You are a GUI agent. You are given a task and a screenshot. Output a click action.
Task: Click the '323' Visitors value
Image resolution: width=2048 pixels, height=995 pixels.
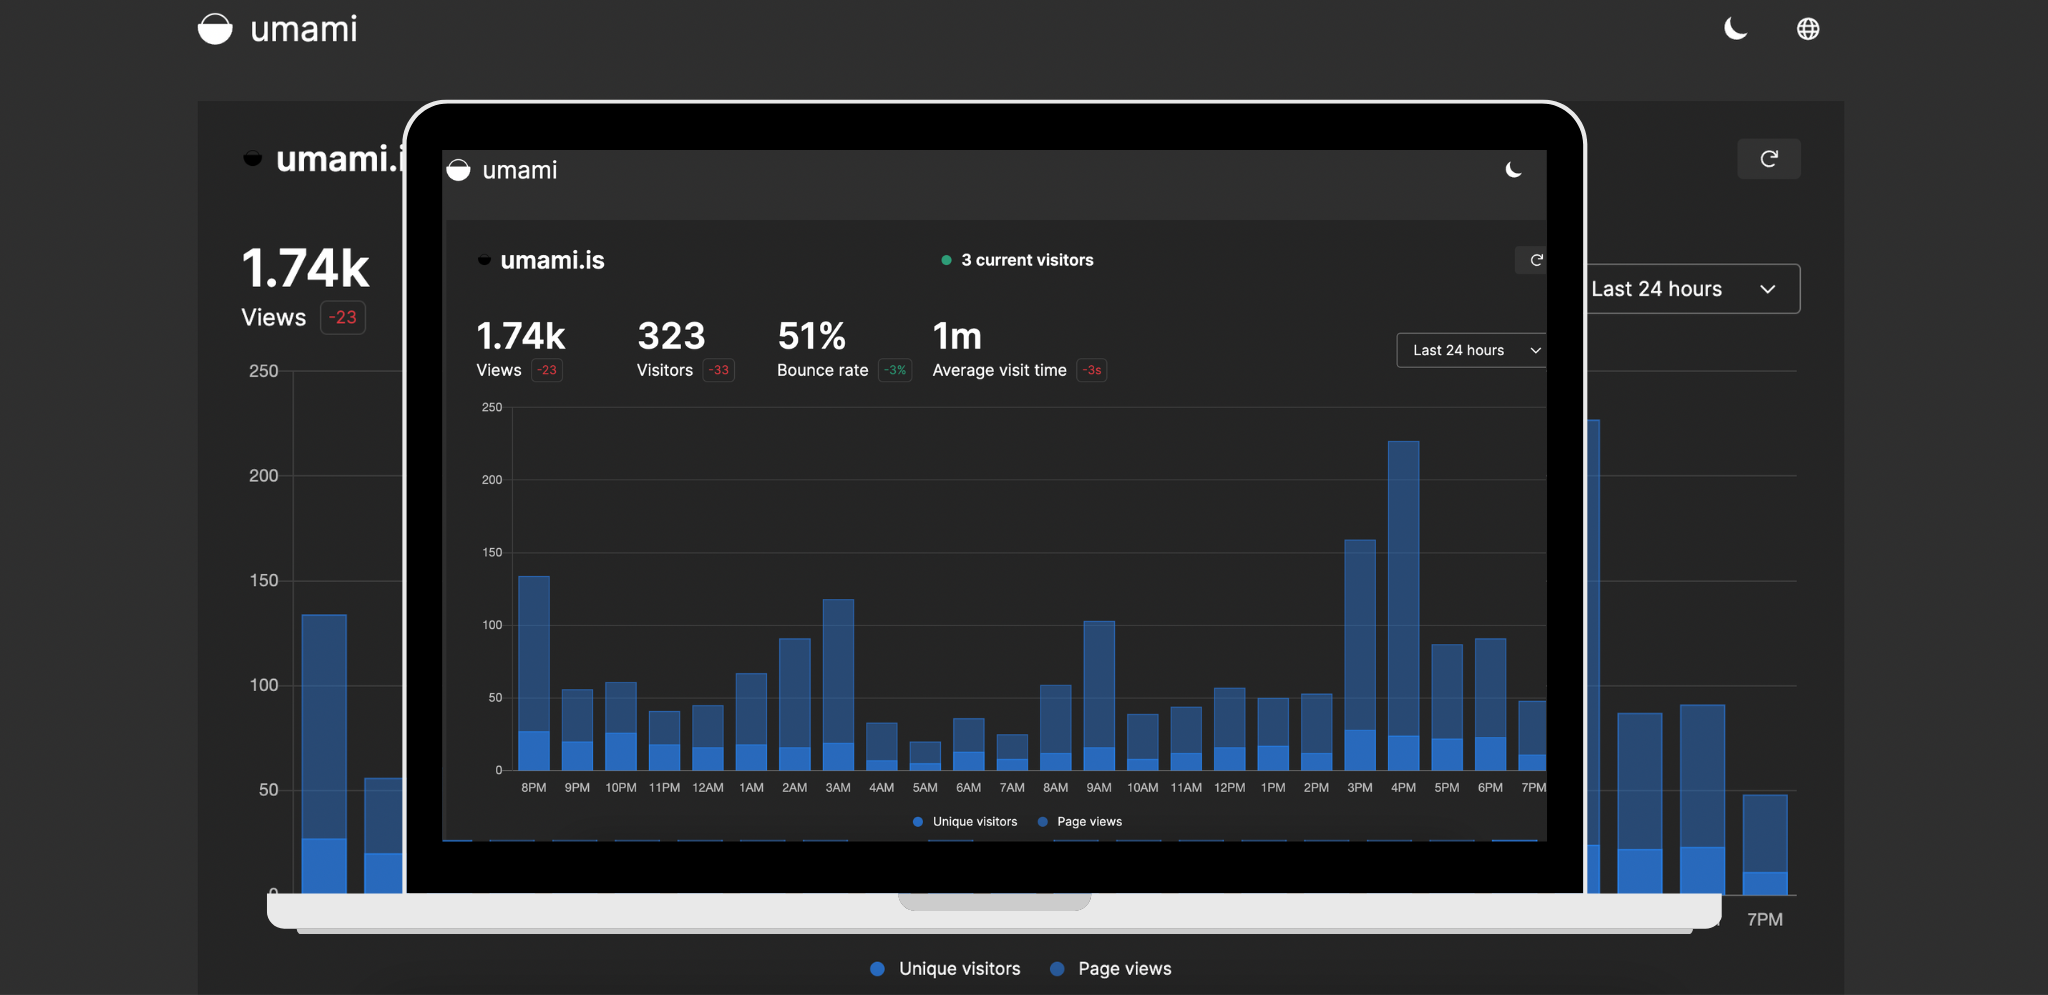(671, 336)
